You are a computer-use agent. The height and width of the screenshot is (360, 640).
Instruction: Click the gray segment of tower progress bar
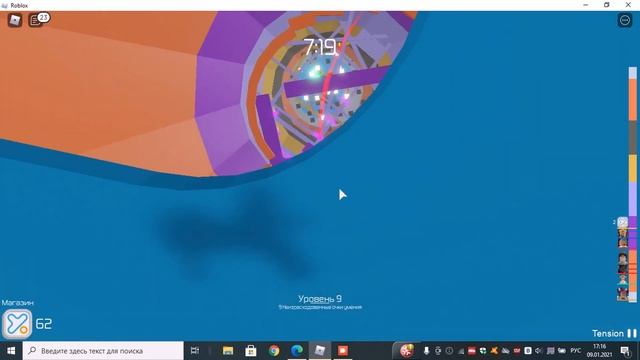[x=633, y=138]
